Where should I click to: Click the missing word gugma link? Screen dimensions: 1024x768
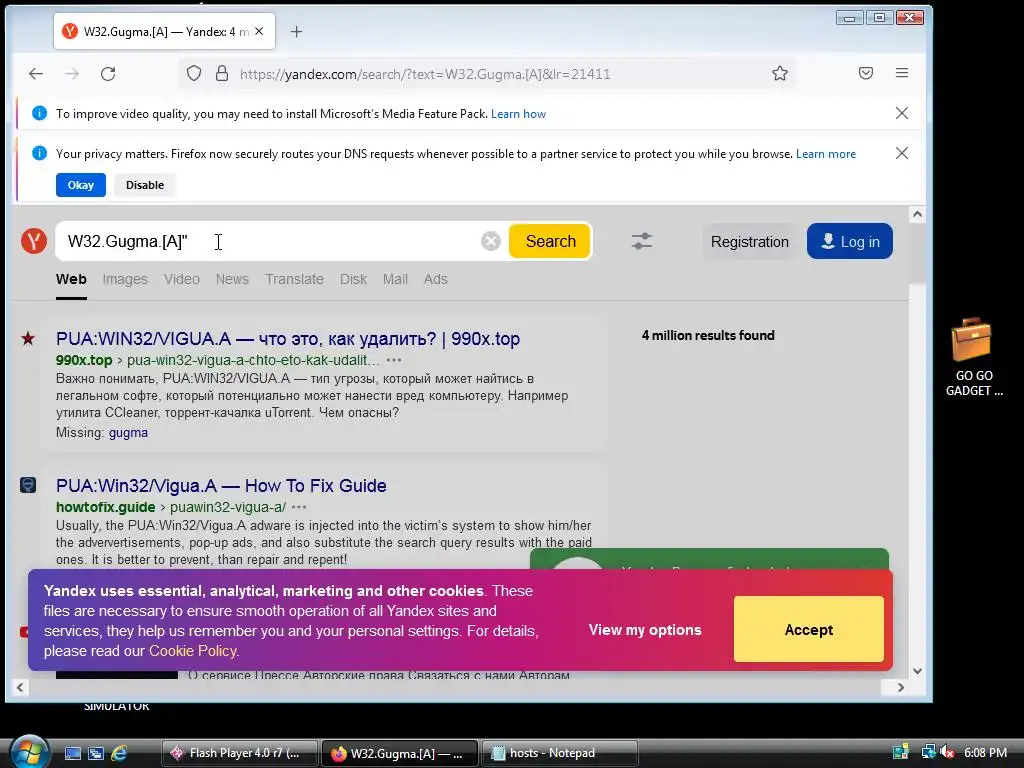pos(128,432)
